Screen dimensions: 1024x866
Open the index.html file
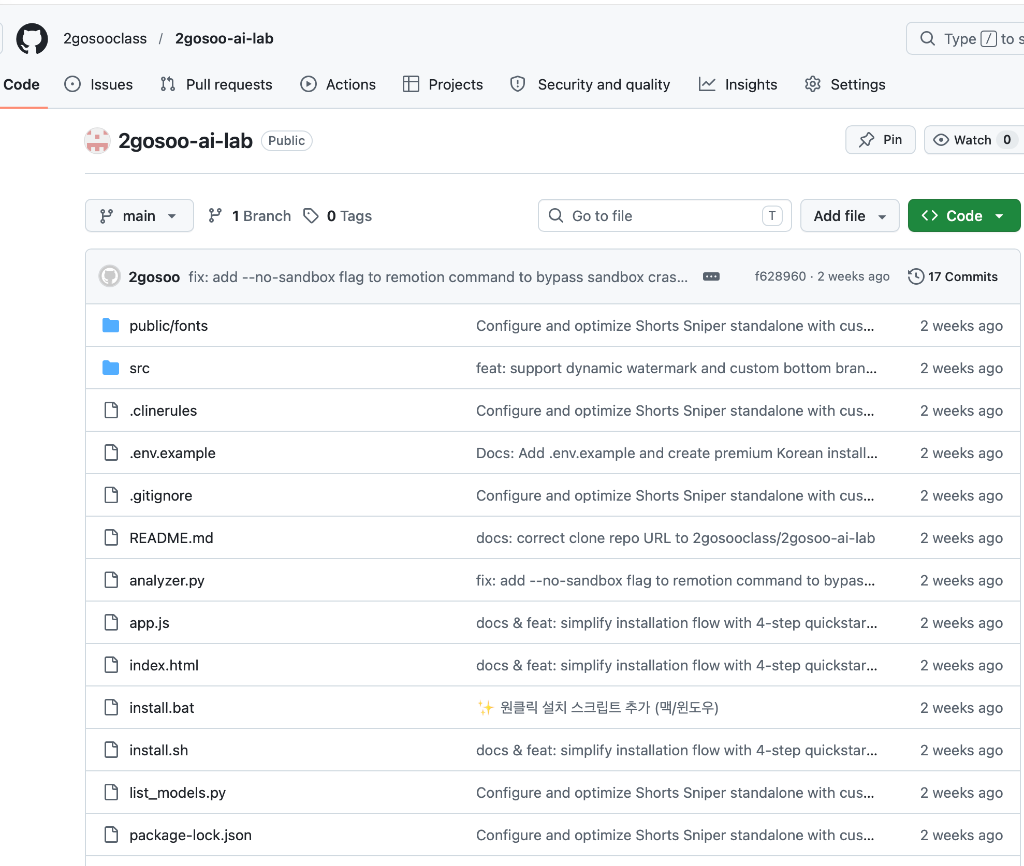pos(164,666)
